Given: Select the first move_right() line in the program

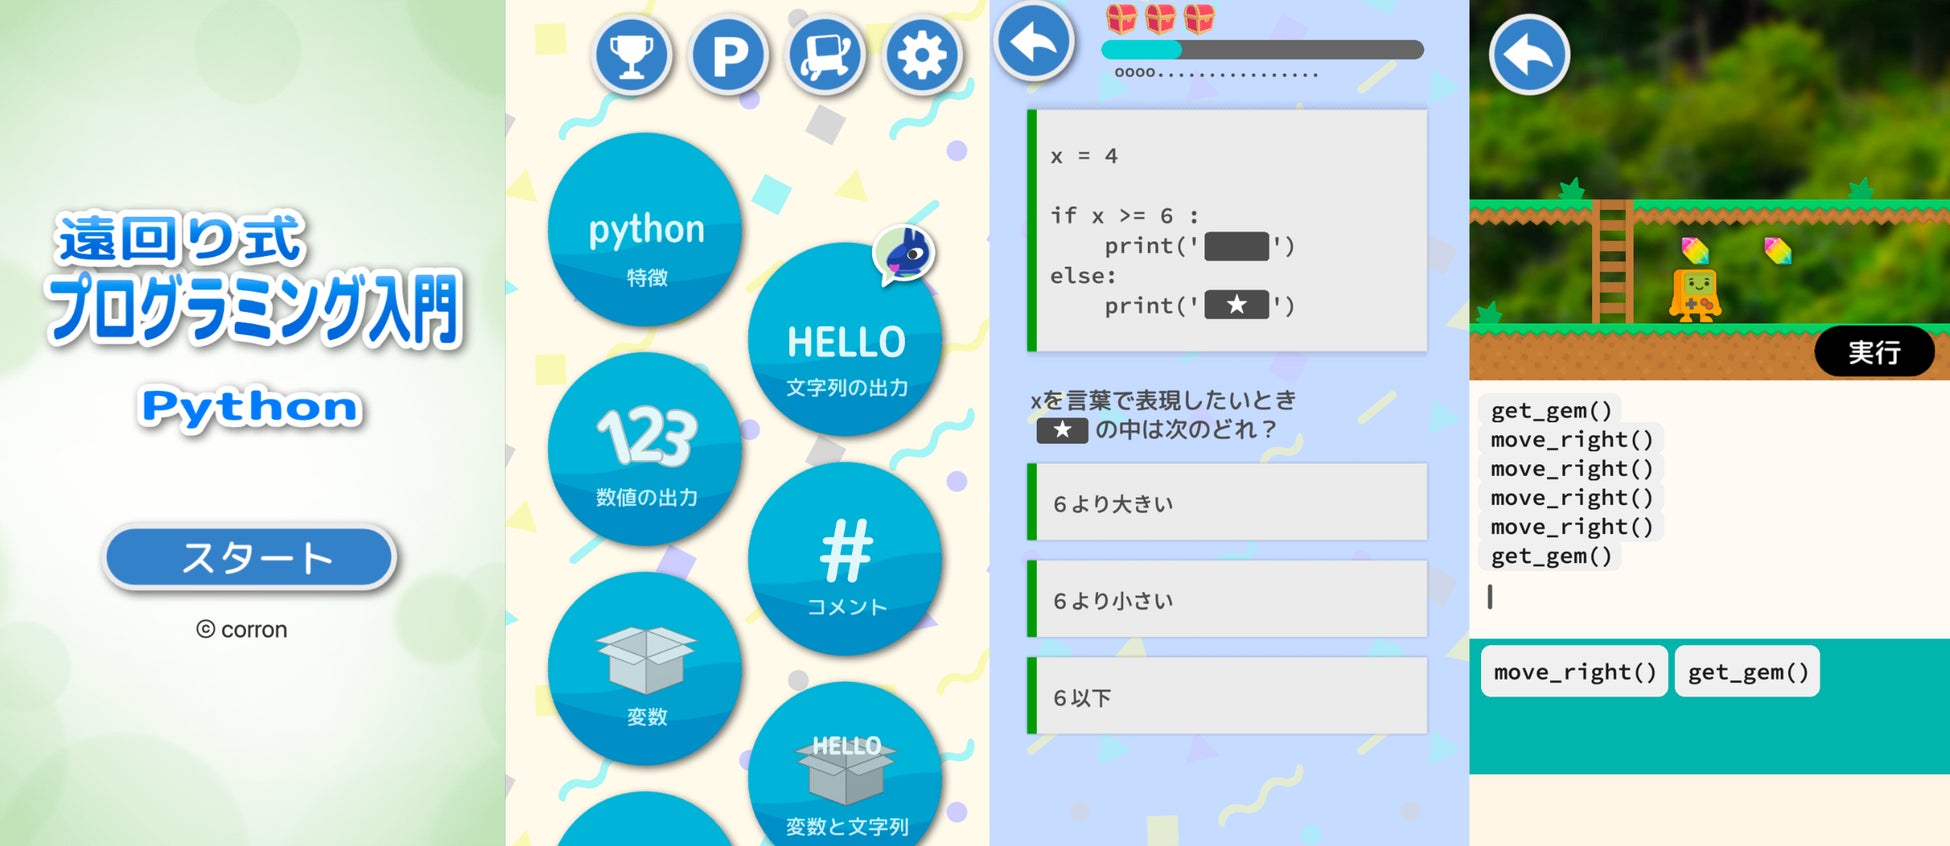Looking at the screenshot, I should click(1571, 439).
